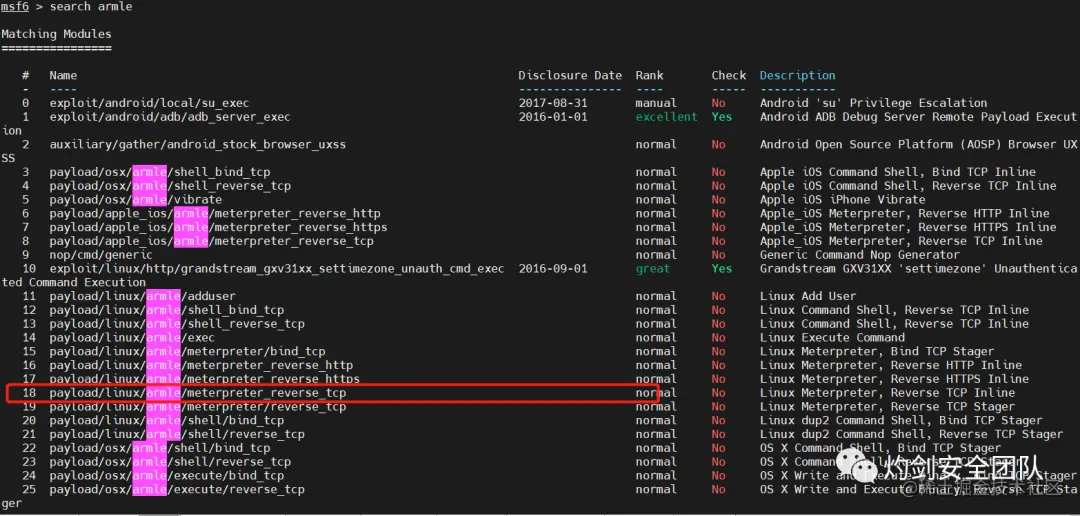
Task: Select payload/linux/armle/meterpreter/reverse_tcp in row 19
Action: (x=198, y=406)
